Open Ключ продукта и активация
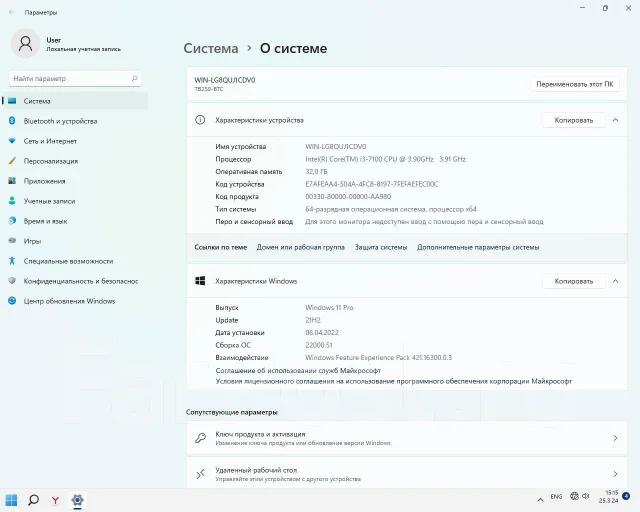640x512 pixels. 407,438
